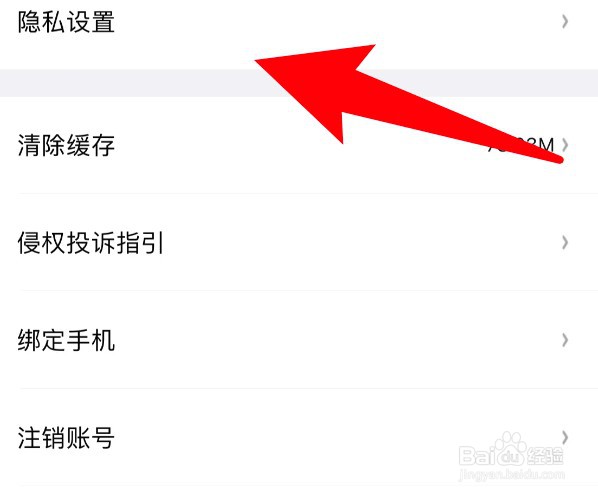The height and width of the screenshot is (496, 598).
Task: Tap the arrow icon on the 绑定手机 row
Action: (x=565, y=340)
